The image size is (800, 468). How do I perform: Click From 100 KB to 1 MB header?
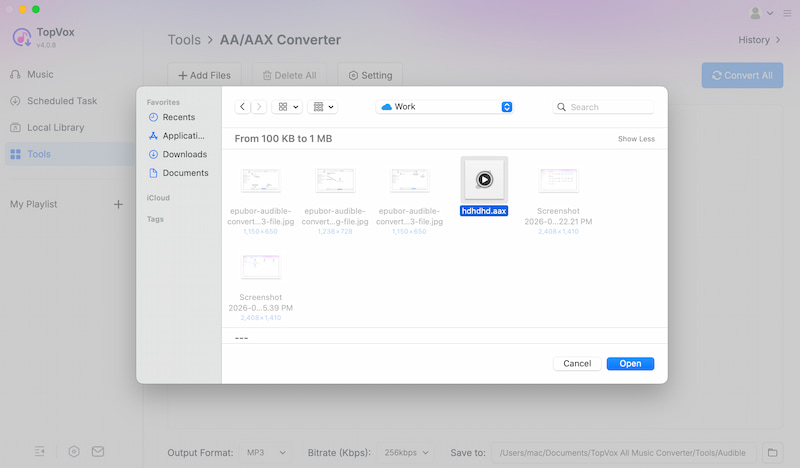pyautogui.click(x=283, y=139)
